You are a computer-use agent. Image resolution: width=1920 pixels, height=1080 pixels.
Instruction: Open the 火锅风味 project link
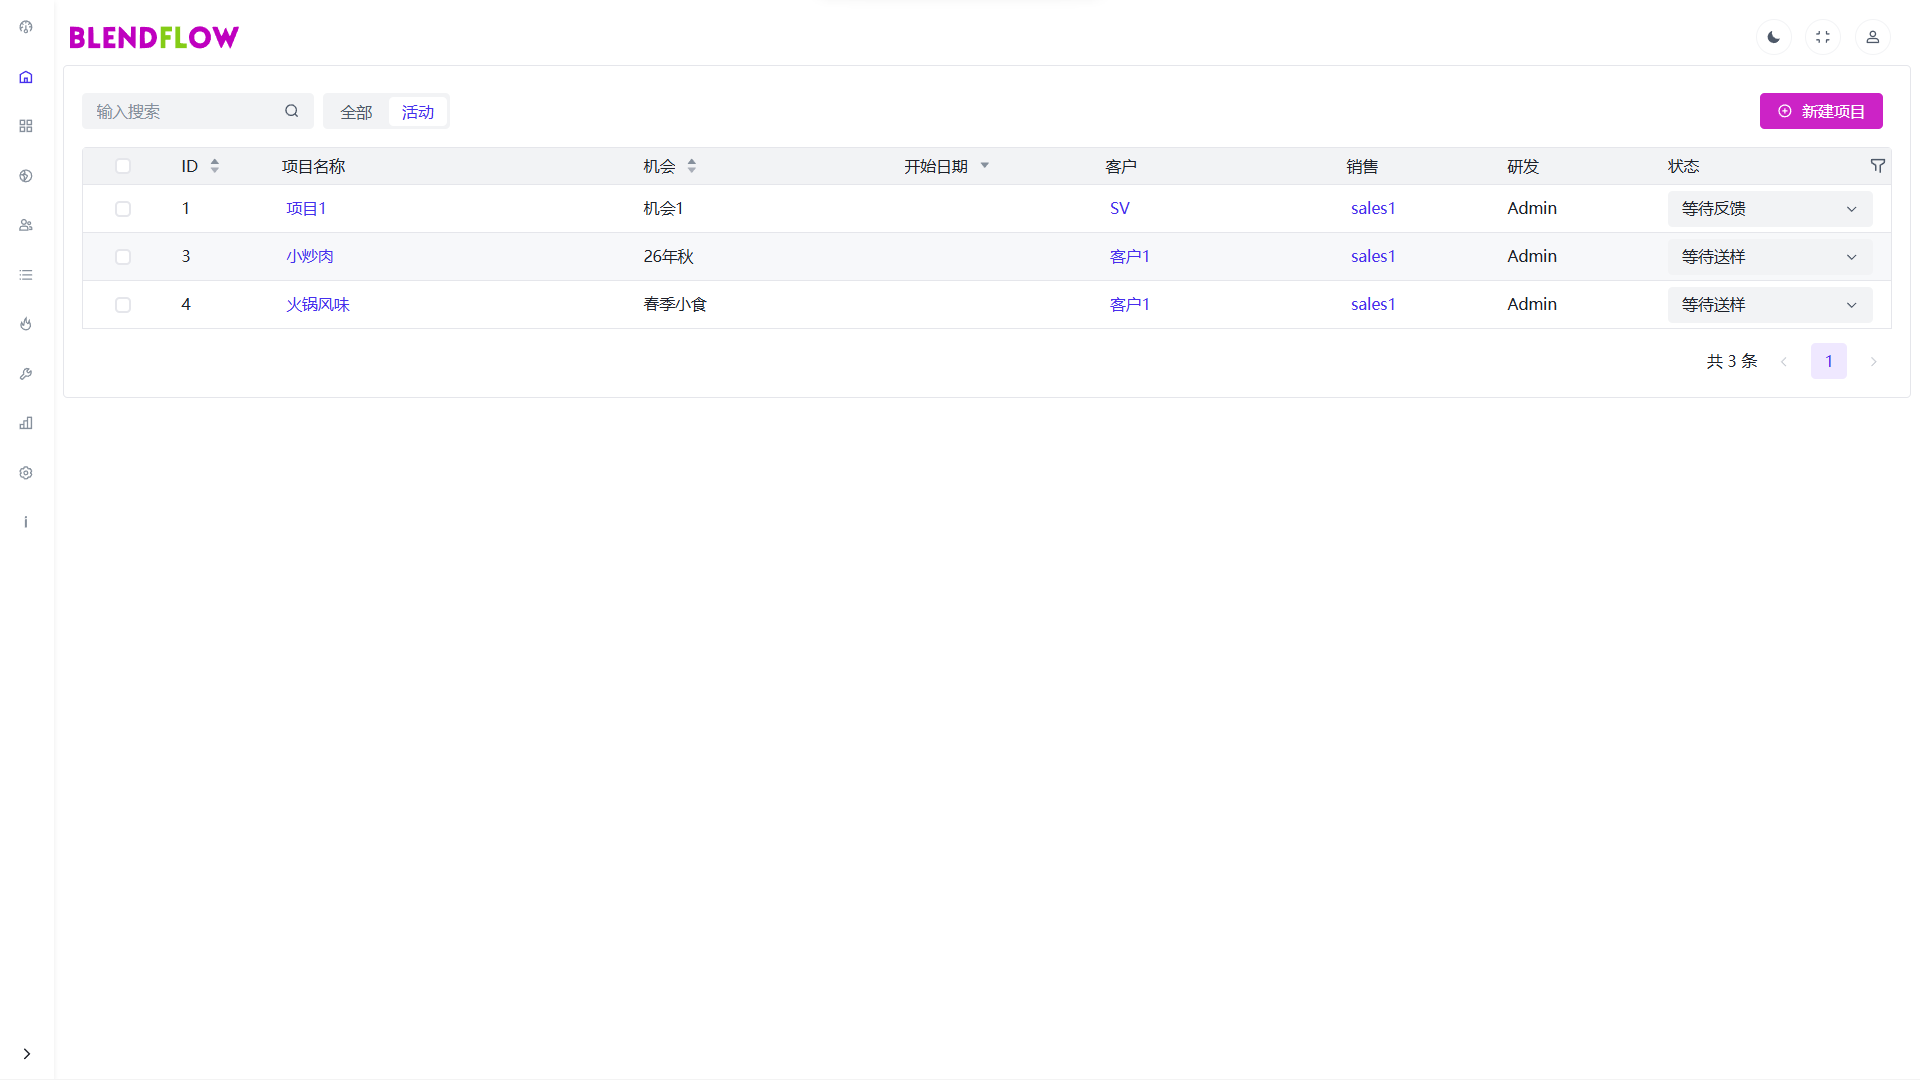pos(318,305)
